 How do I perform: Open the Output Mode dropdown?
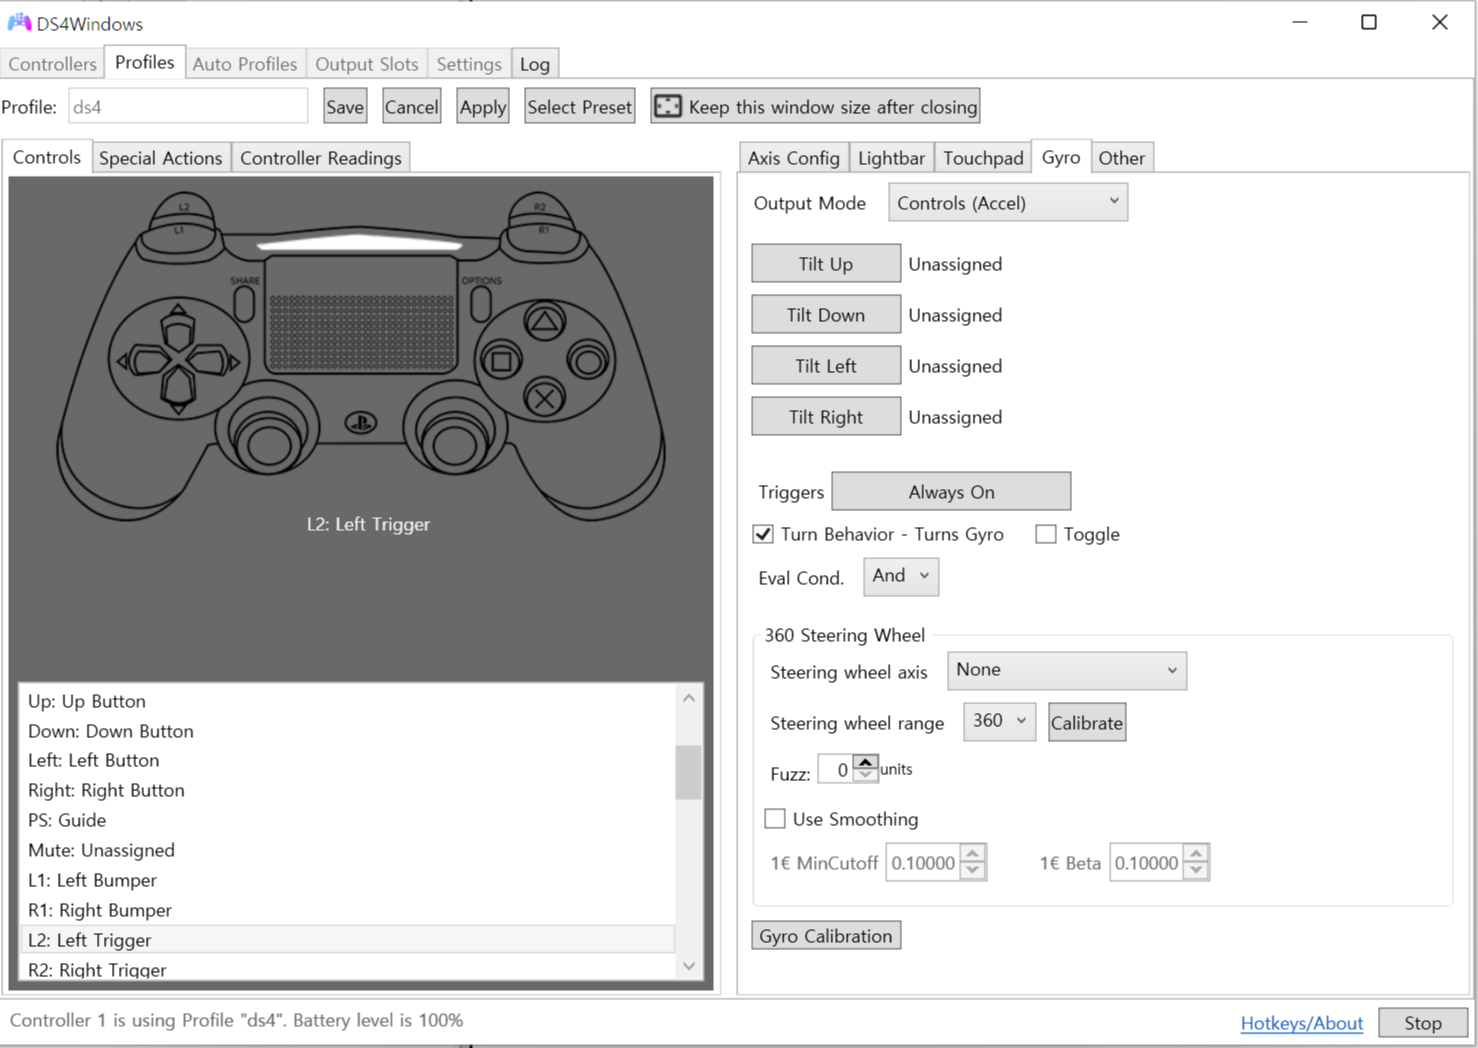(x=1008, y=203)
